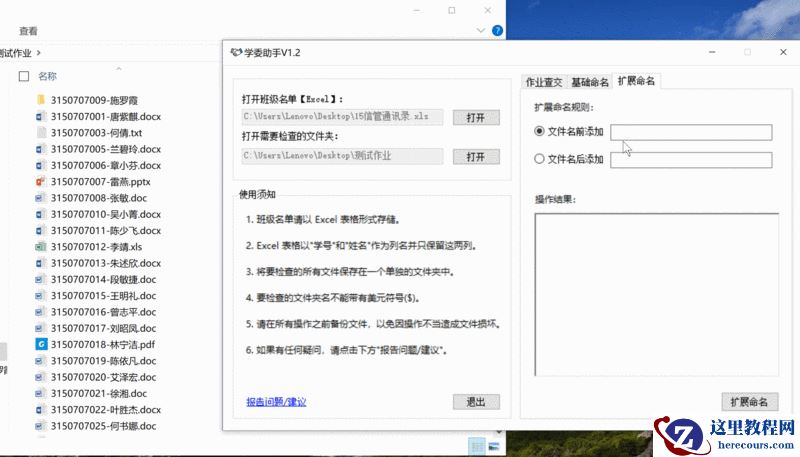The width and height of the screenshot is (800, 457).
Task: Click the 测试作业 breadcrumb in Explorer
Action: point(16,53)
